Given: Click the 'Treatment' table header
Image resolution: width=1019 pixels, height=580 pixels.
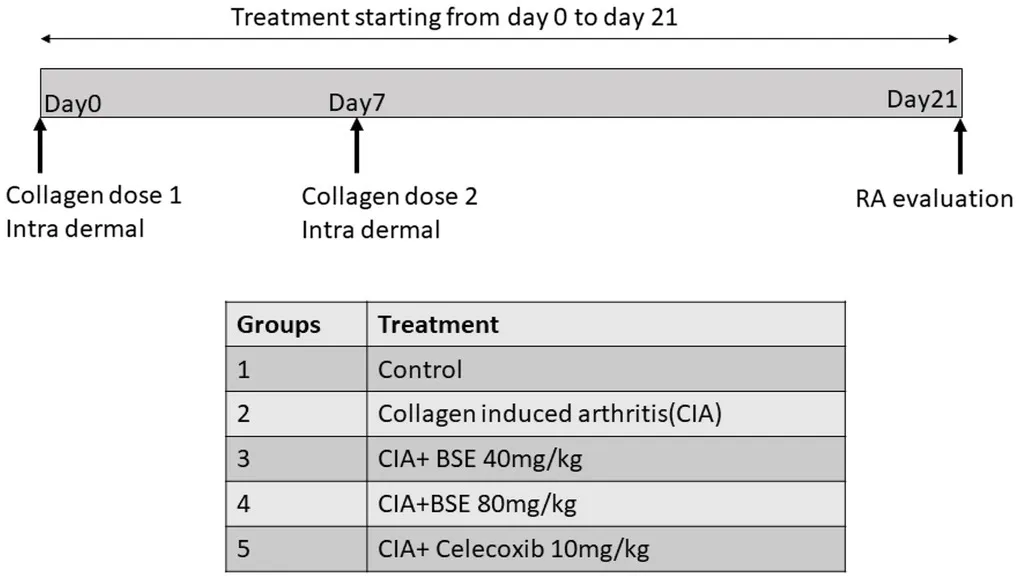Looking at the screenshot, I should 438,325.
